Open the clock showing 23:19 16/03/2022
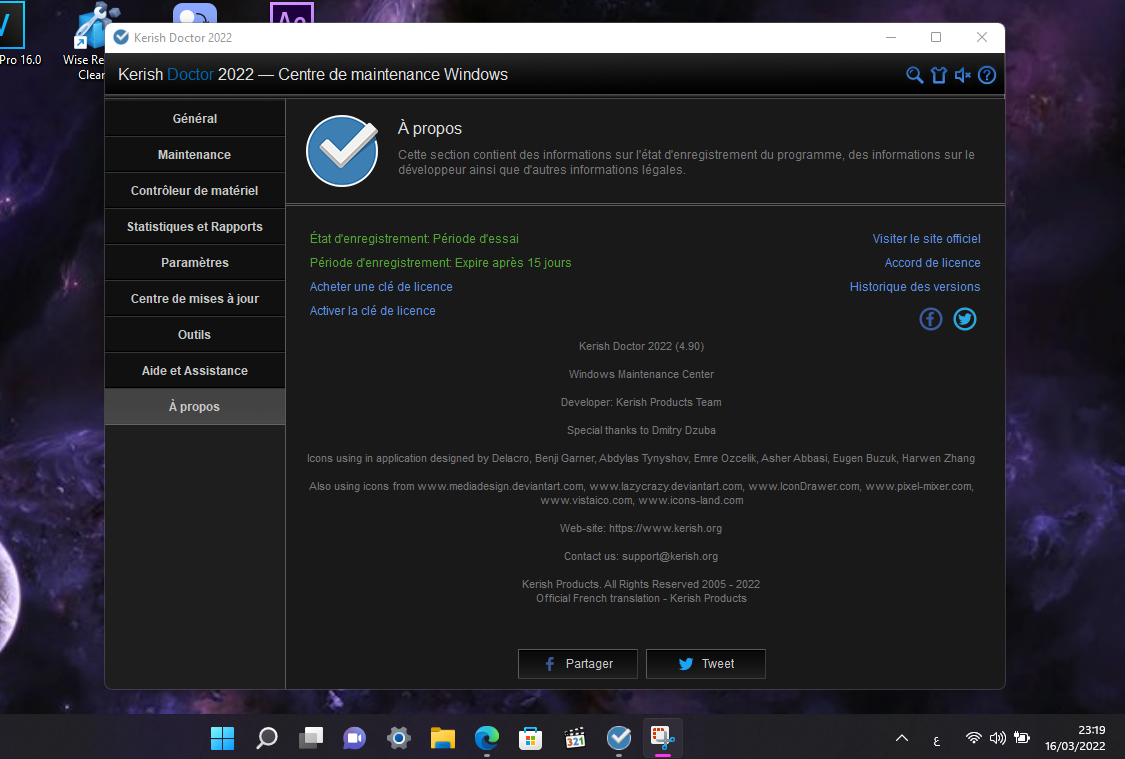 (1075, 738)
